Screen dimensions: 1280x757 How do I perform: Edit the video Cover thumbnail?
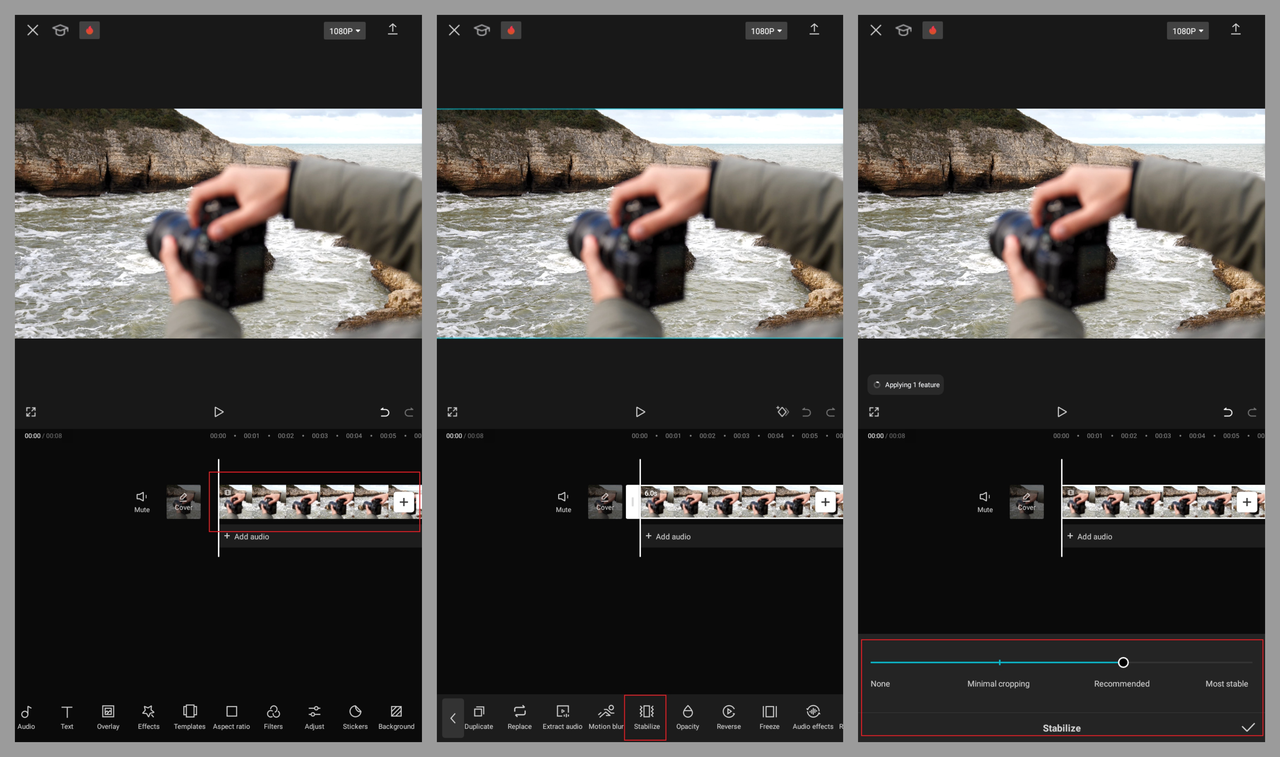(x=183, y=501)
